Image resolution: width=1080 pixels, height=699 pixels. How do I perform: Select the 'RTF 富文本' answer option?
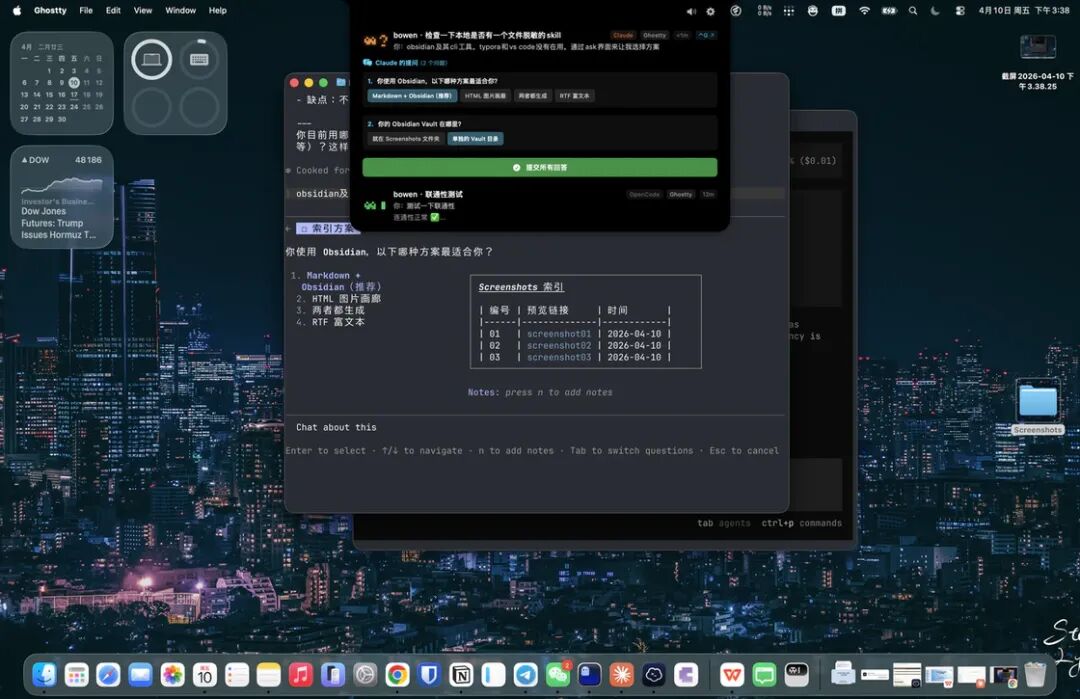point(574,96)
